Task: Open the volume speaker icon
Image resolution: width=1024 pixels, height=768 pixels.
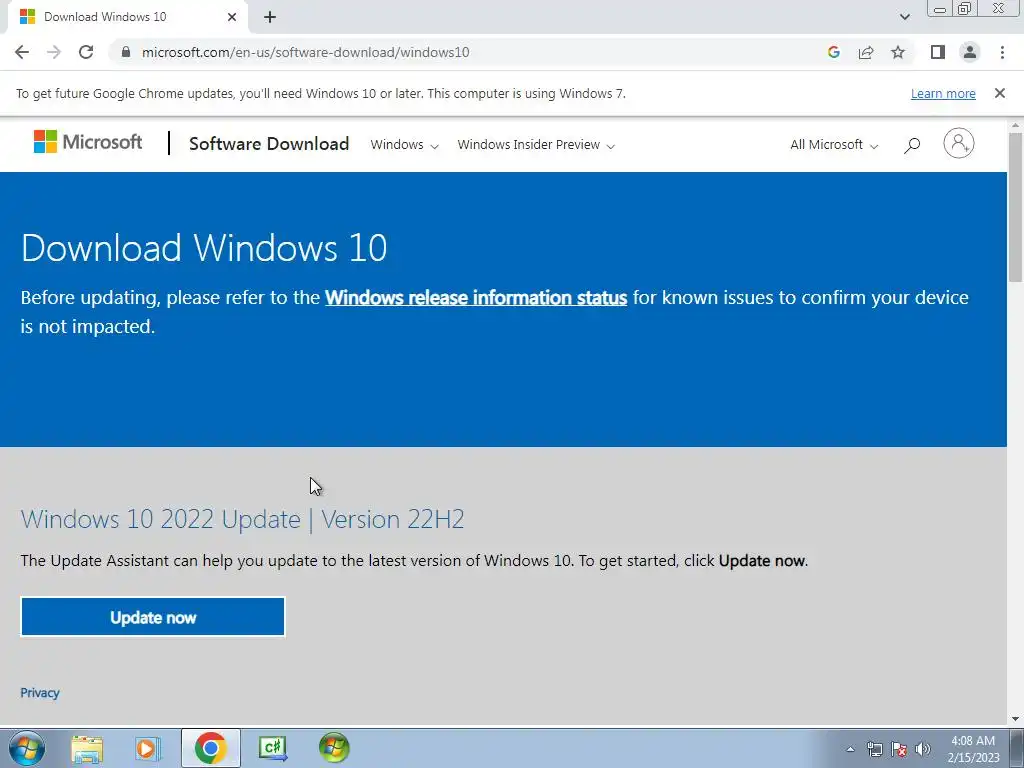Action: point(923,749)
